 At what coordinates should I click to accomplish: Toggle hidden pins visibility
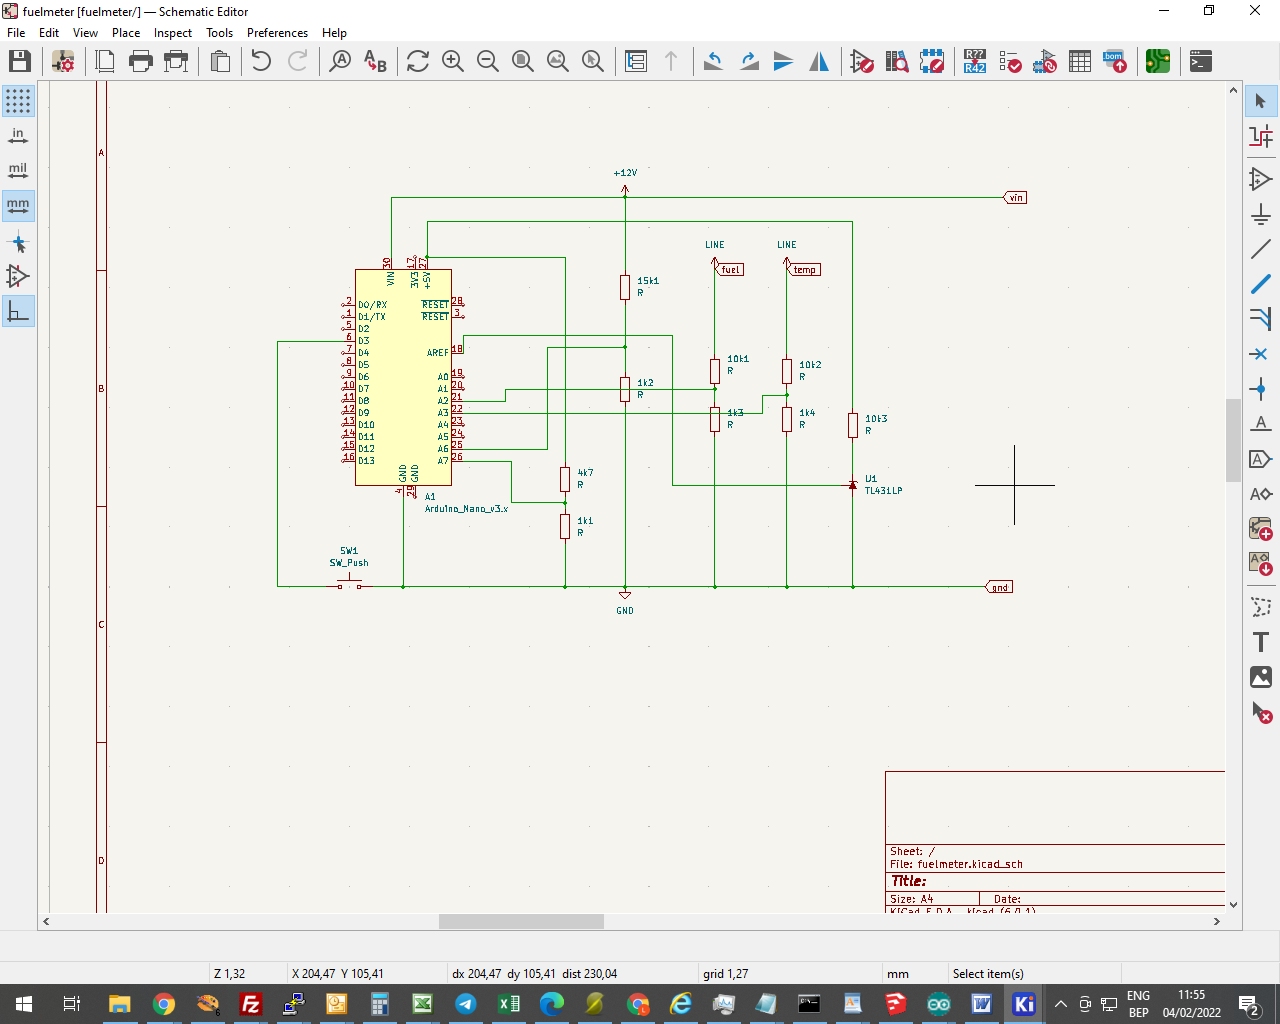pyautogui.click(x=18, y=277)
